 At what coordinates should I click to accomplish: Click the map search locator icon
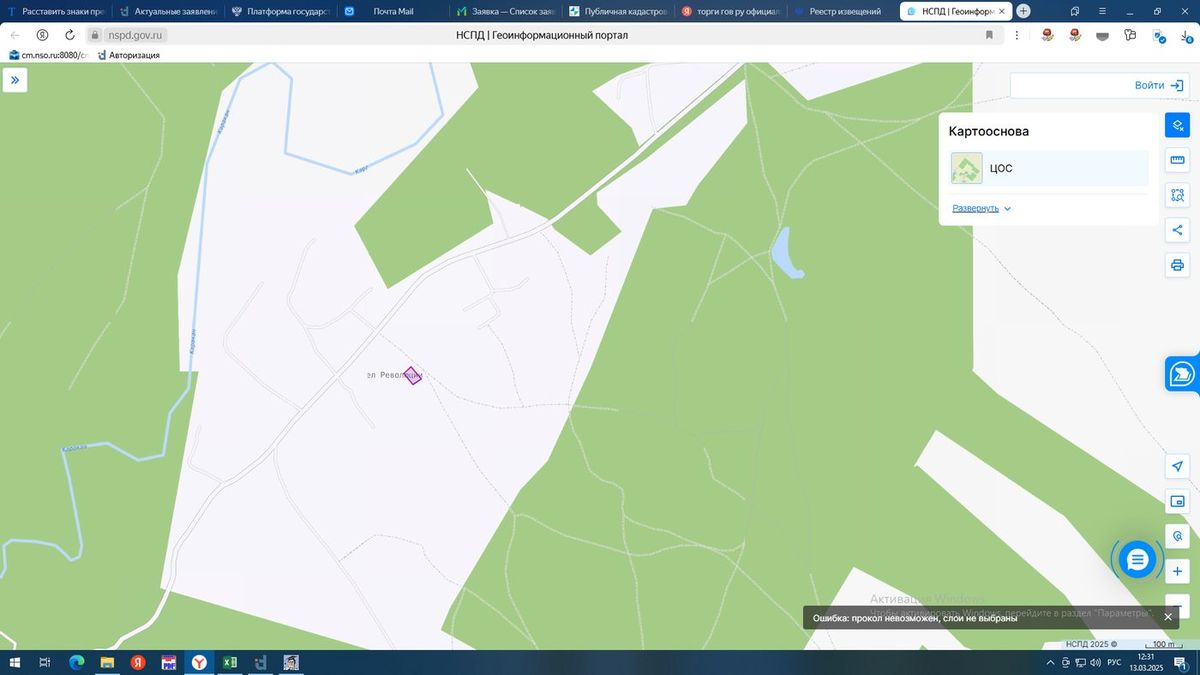point(1178,536)
